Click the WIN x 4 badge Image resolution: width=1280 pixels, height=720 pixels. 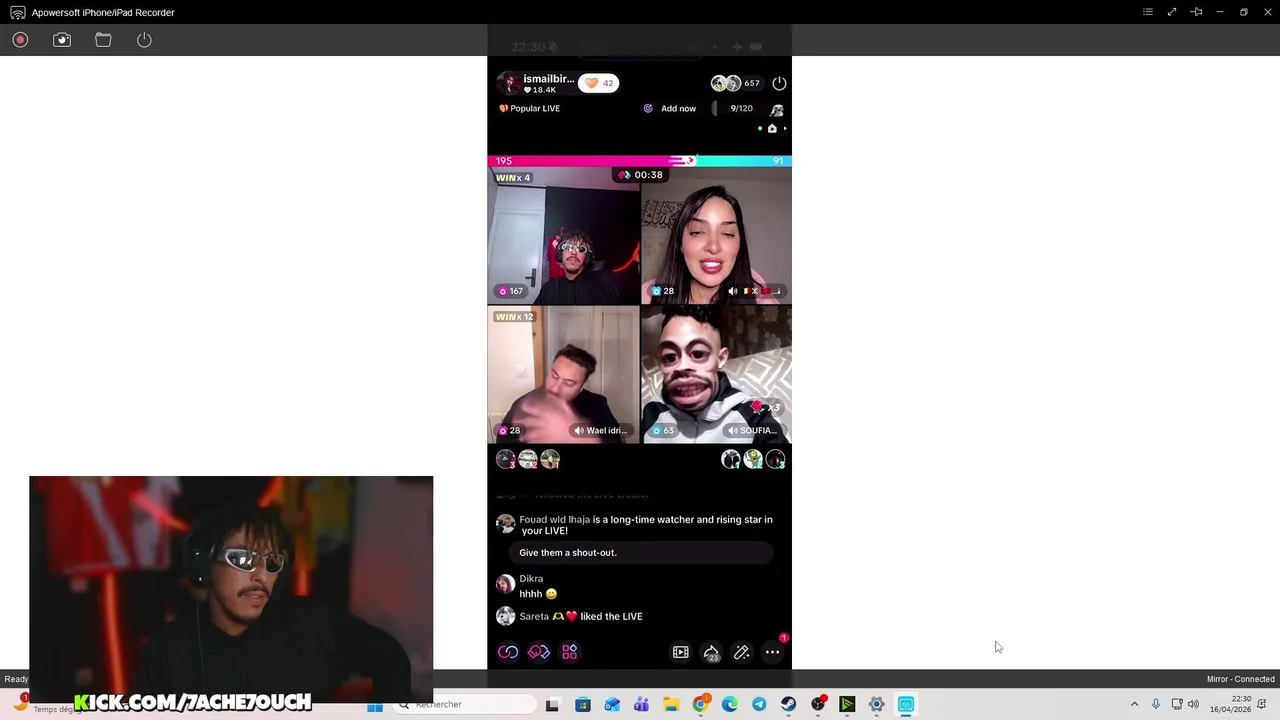[513, 178]
